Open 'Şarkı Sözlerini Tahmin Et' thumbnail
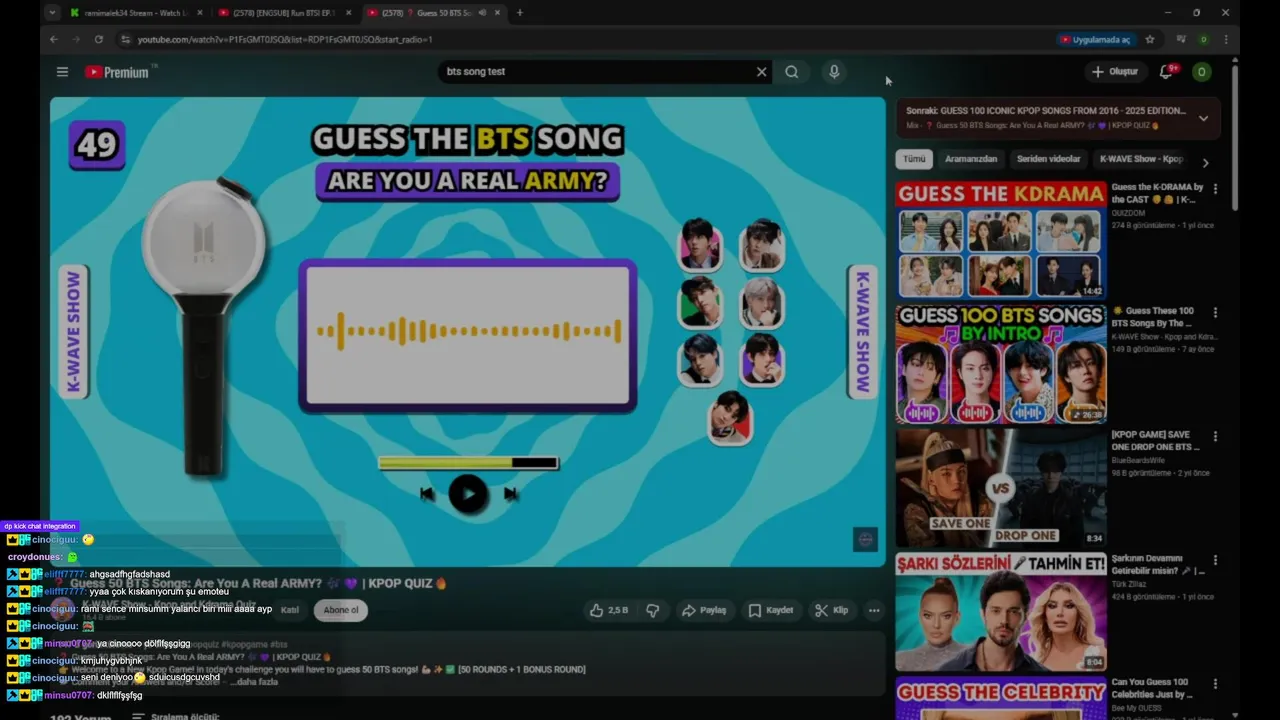The image size is (1280, 720). tap(1001, 612)
